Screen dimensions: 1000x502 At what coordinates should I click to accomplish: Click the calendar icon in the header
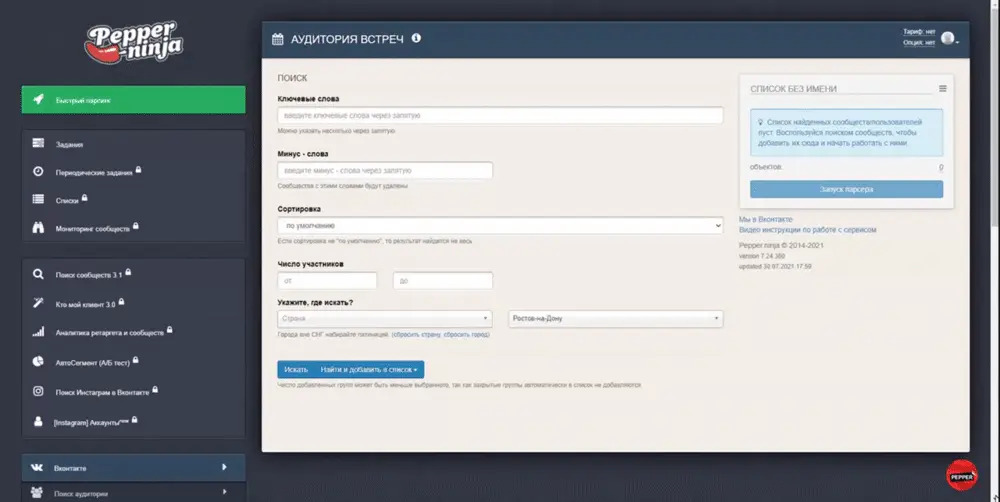click(277, 39)
